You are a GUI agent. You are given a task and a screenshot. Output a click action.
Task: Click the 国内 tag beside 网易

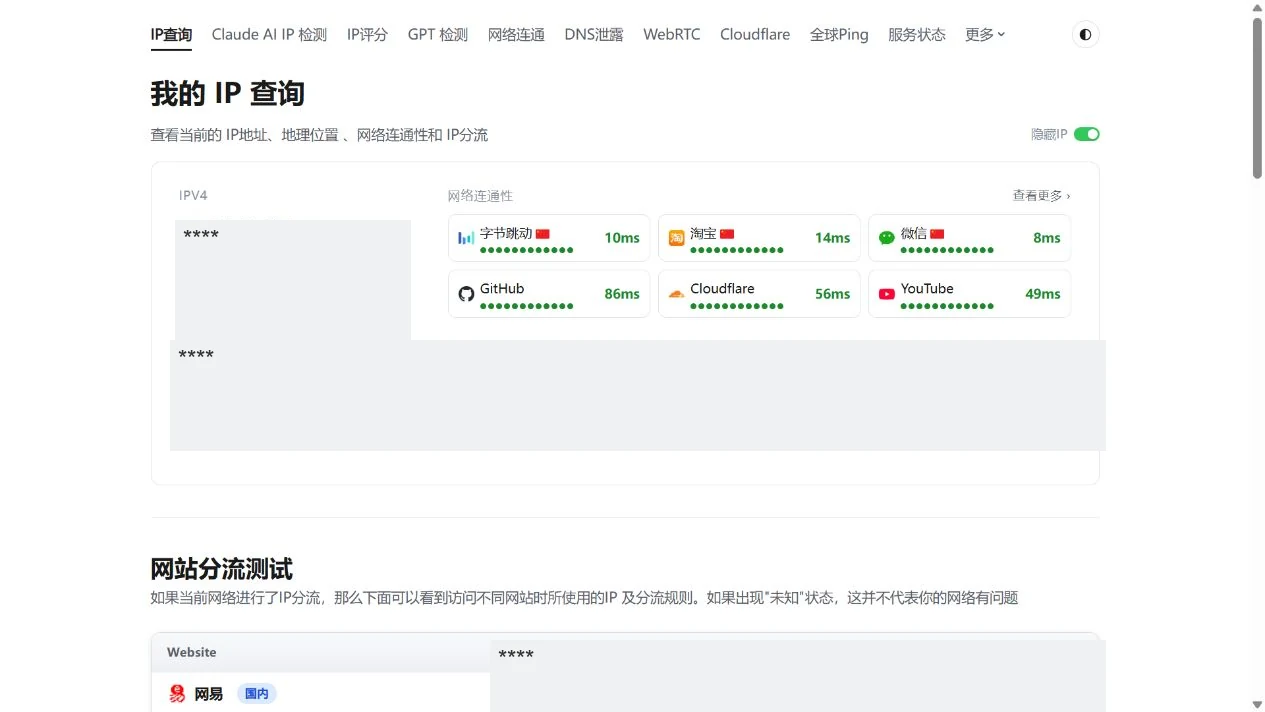coord(257,694)
